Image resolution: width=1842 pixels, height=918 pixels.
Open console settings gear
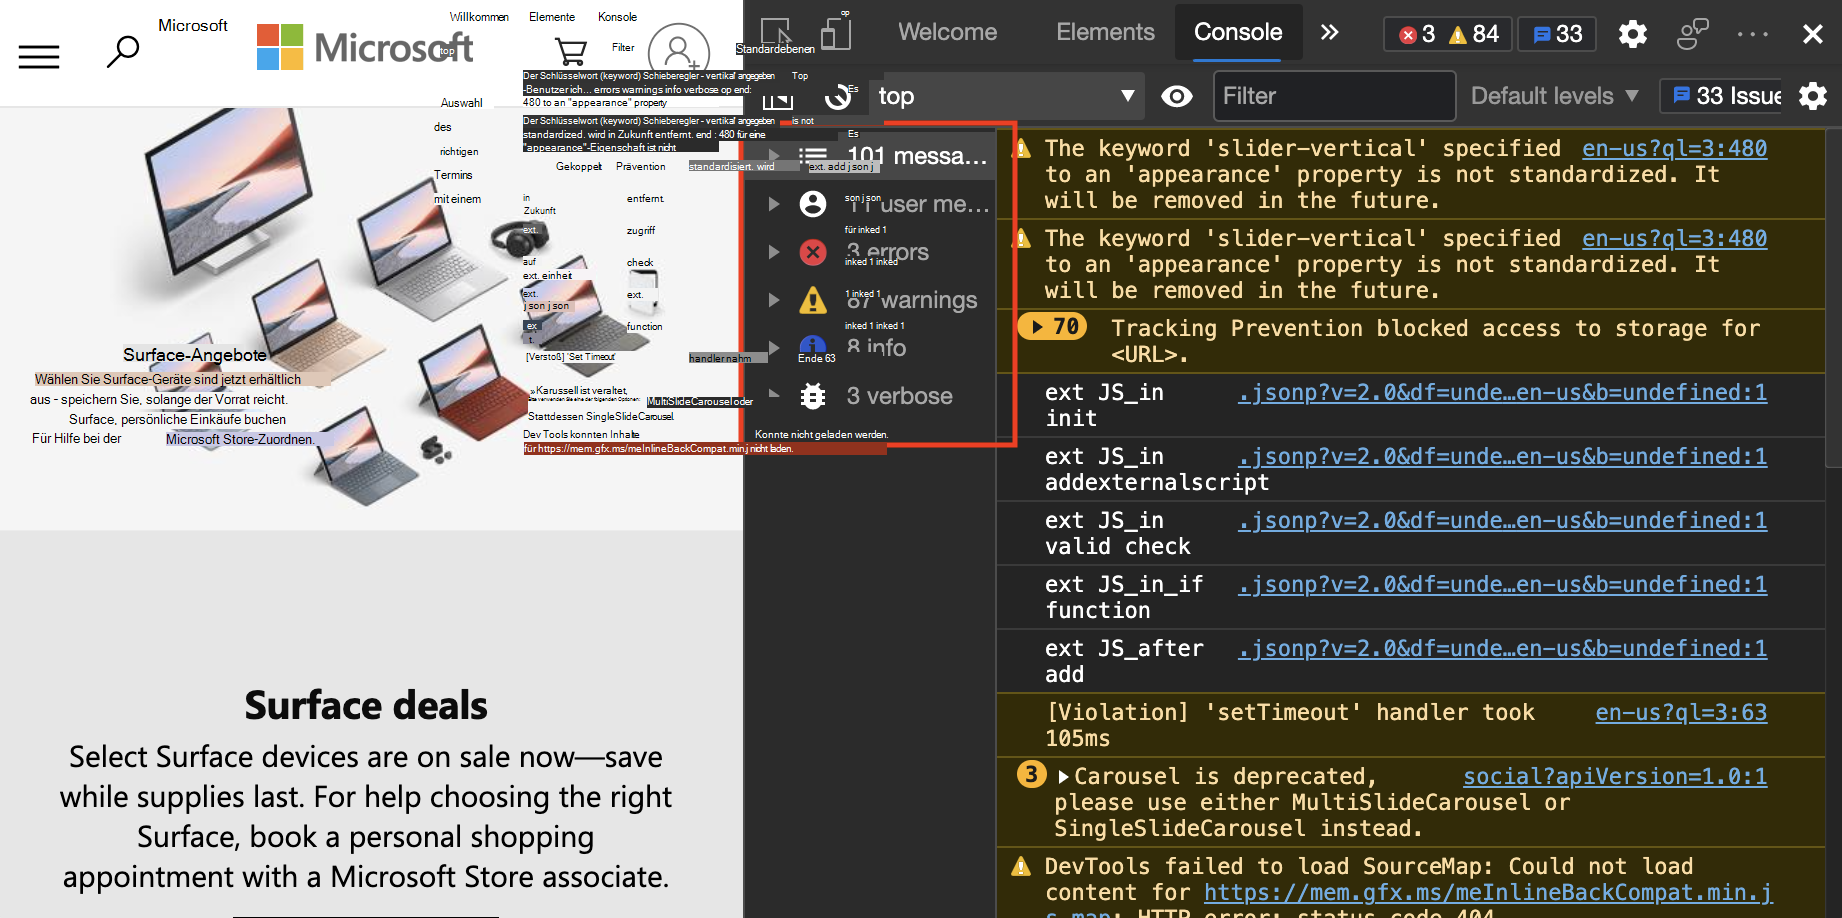[x=1812, y=96]
